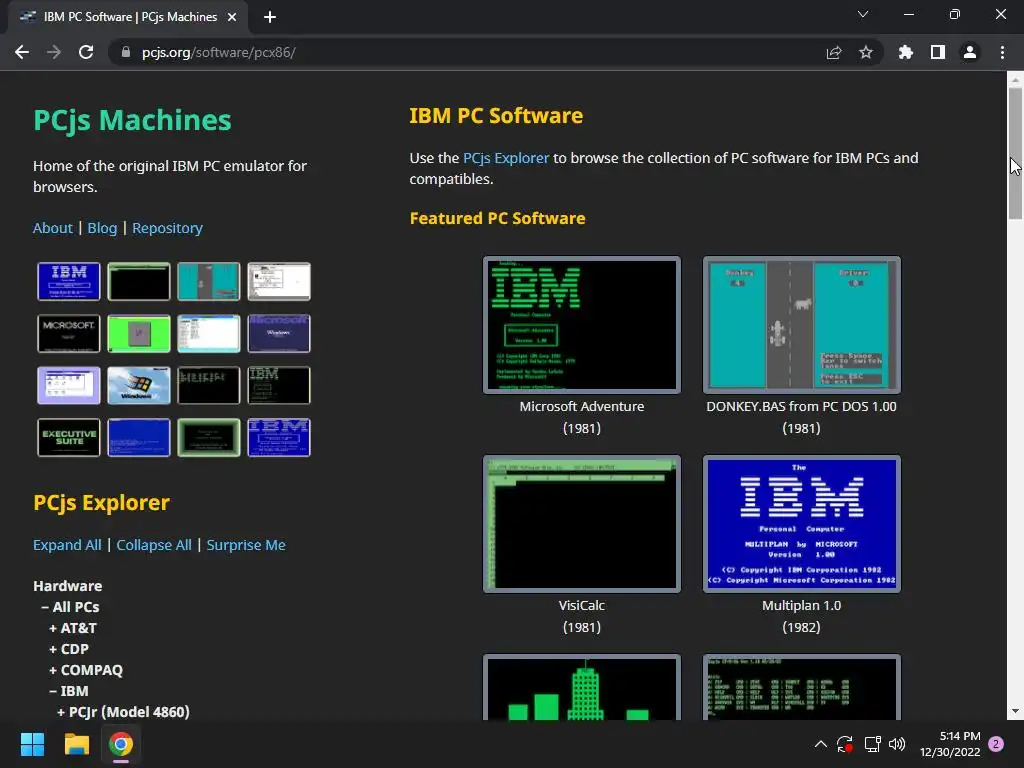
Task: Close the IBM PC Software tab
Action: [232, 17]
